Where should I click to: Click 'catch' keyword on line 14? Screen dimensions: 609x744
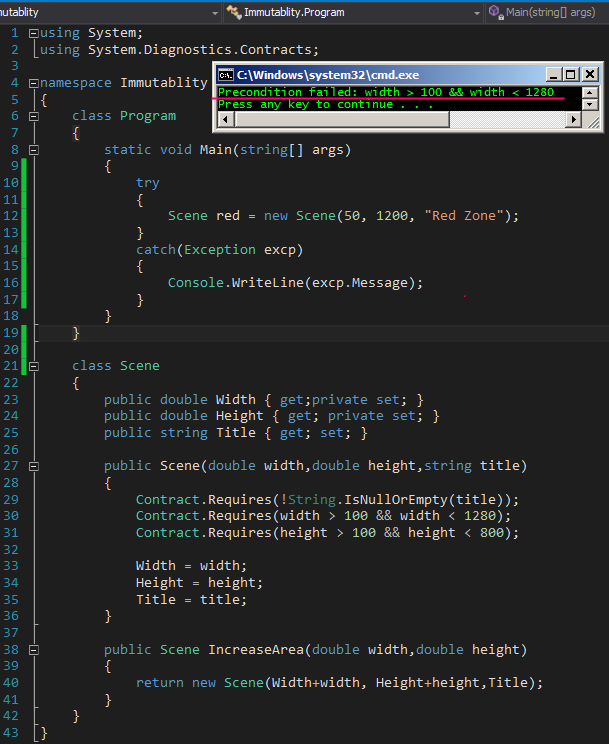pos(156,250)
